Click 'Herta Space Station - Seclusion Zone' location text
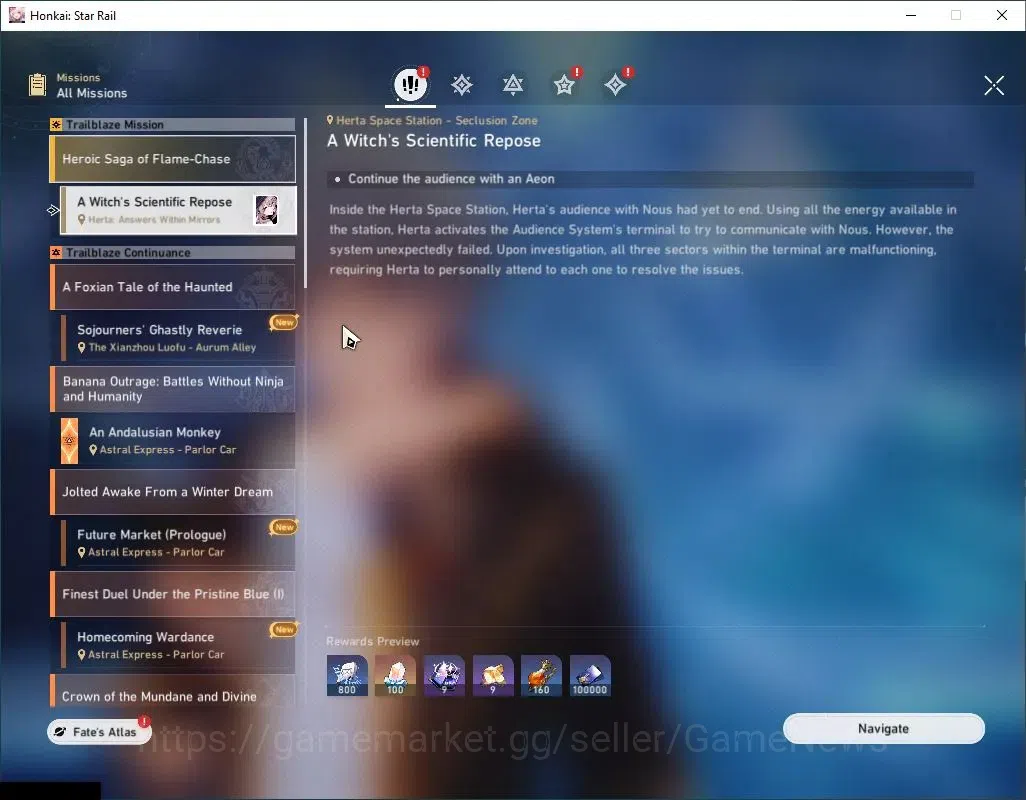1026x800 pixels. pyautogui.click(x=437, y=120)
